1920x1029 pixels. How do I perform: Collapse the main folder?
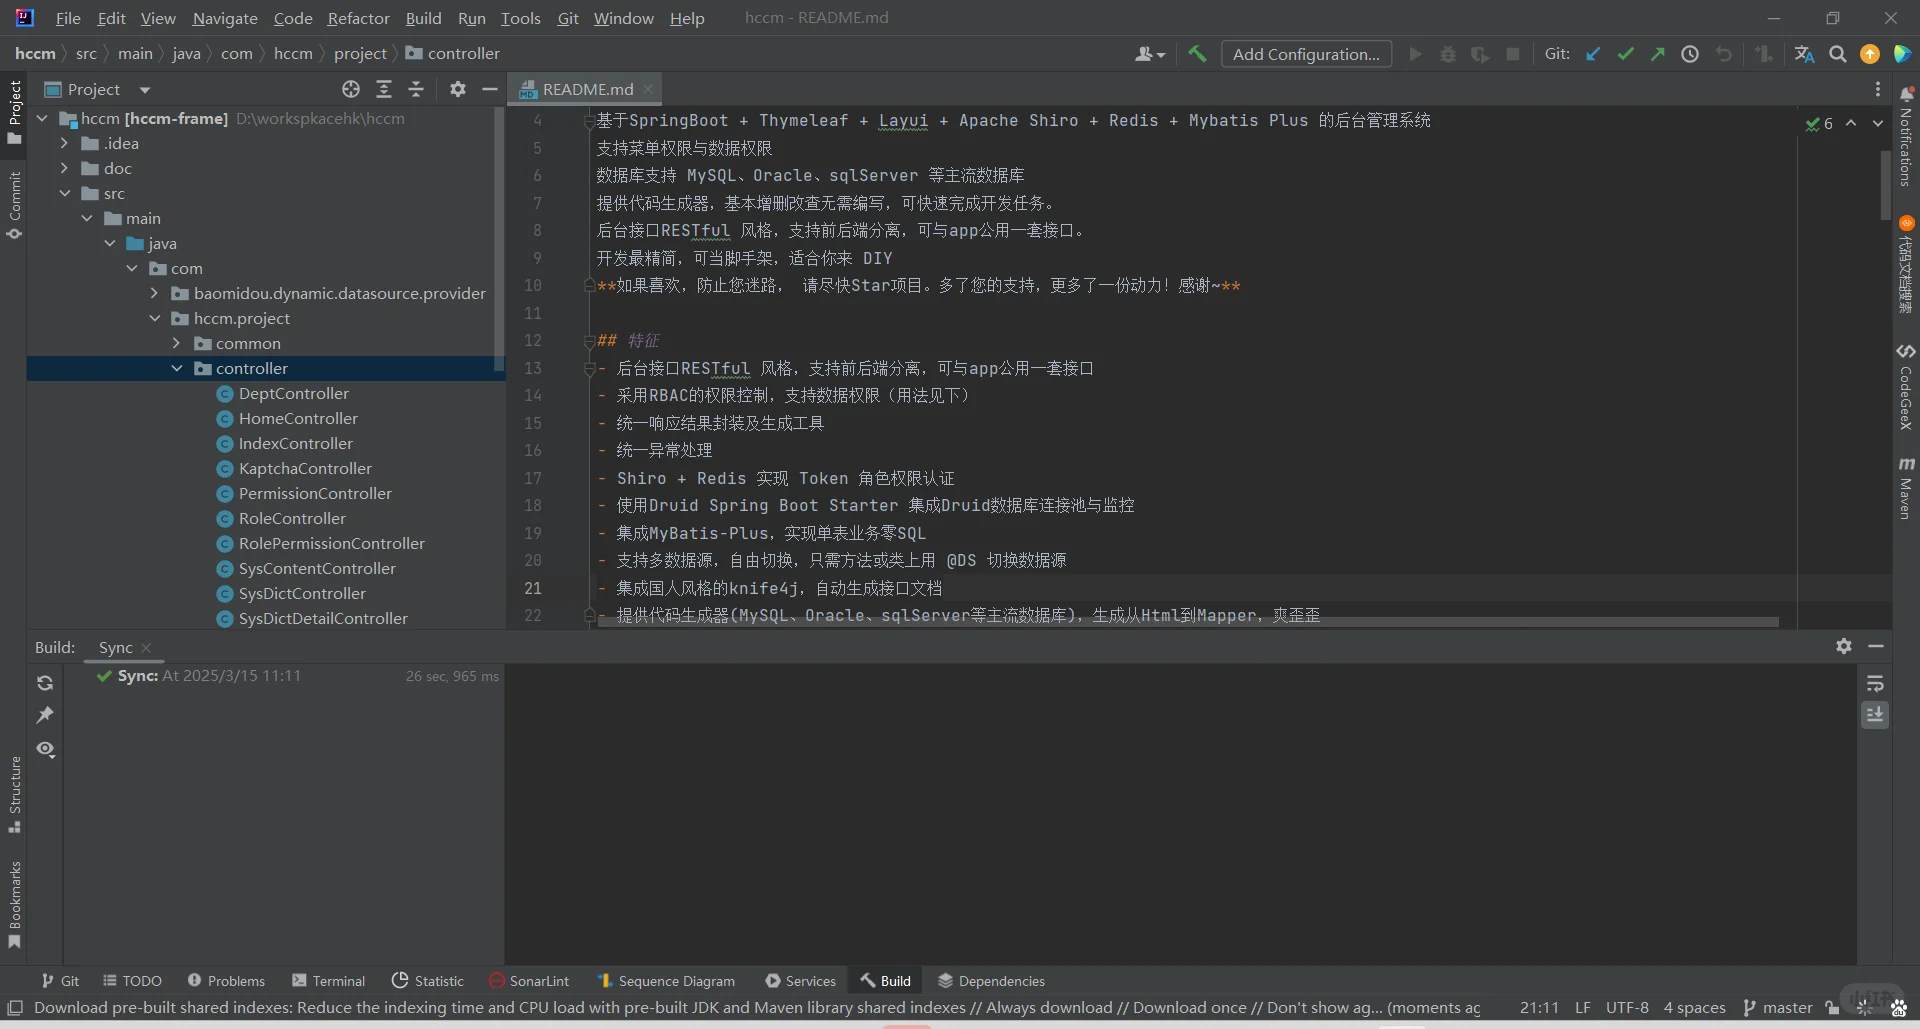pos(87,218)
